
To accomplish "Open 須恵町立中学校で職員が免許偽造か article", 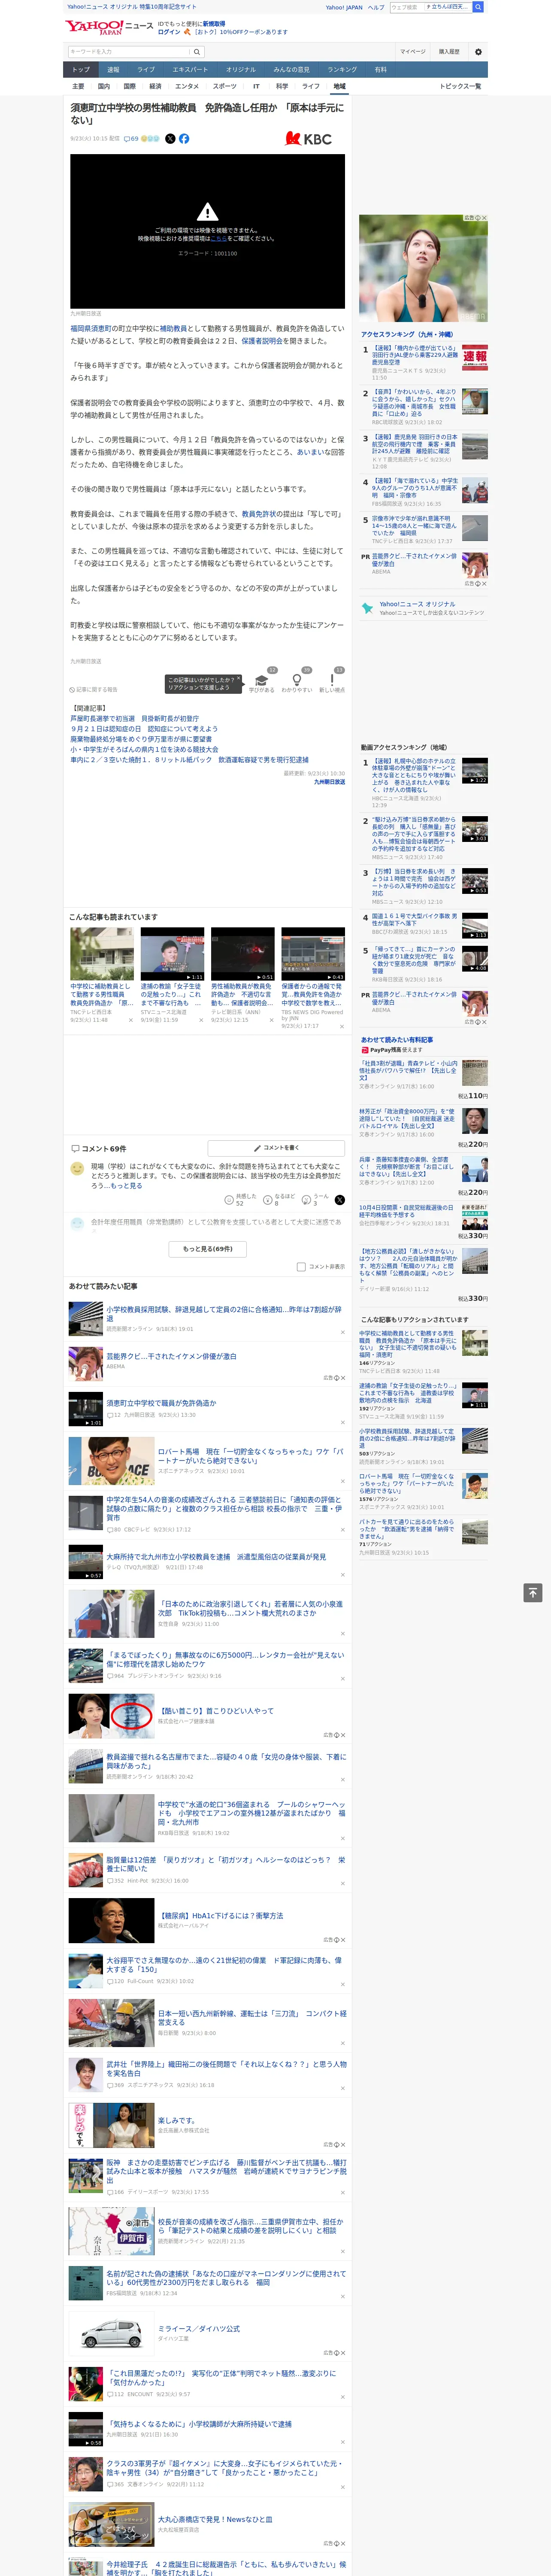I will coord(161,1403).
